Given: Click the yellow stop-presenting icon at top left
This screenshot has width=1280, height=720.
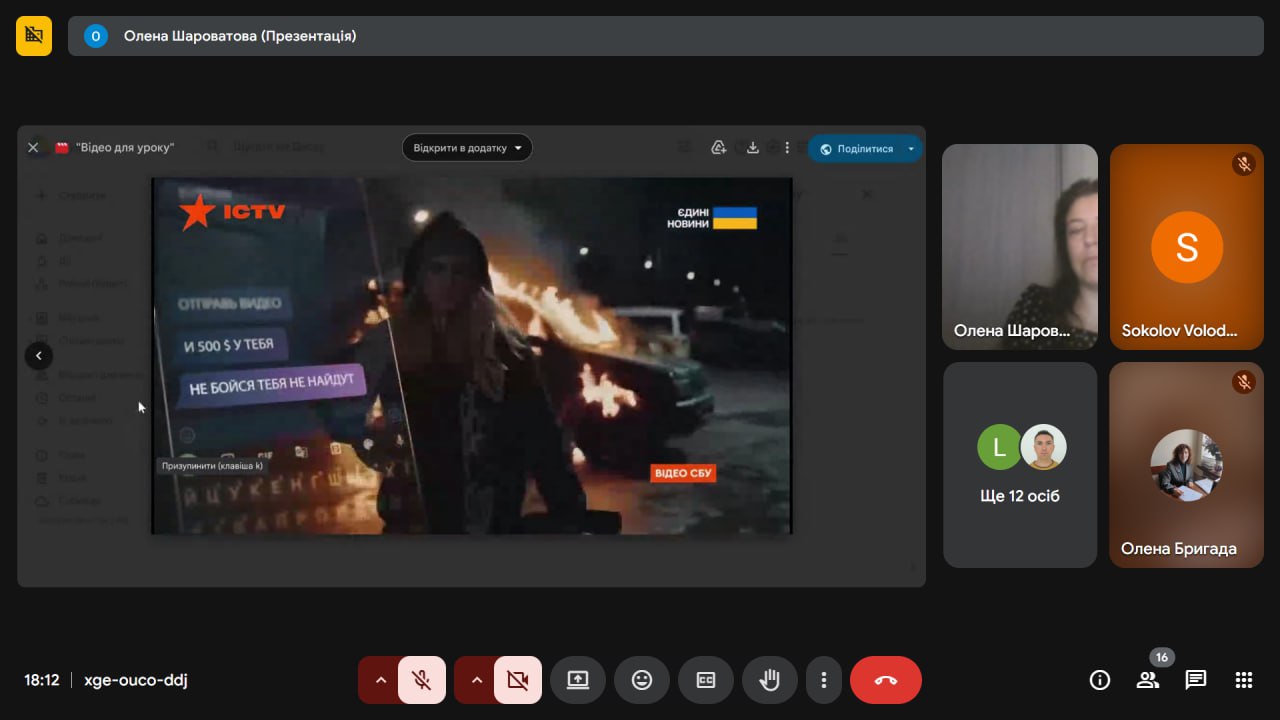Looking at the screenshot, I should tap(34, 36).
